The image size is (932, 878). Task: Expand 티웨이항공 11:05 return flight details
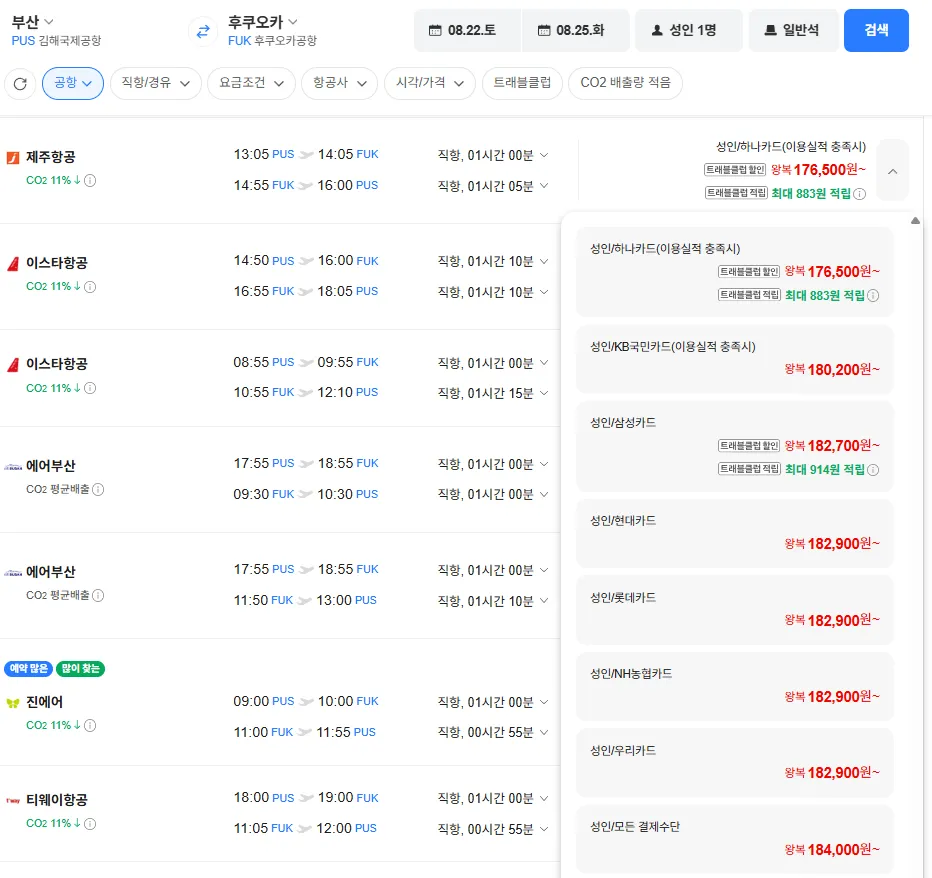(544, 829)
